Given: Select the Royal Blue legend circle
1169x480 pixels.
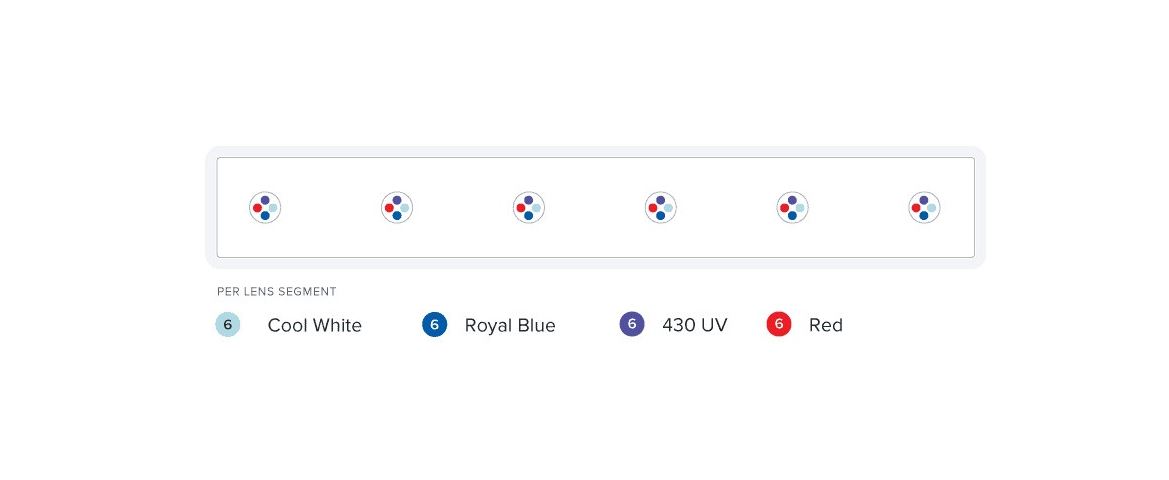Looking at the screenshot, I should tap(435, 325).
